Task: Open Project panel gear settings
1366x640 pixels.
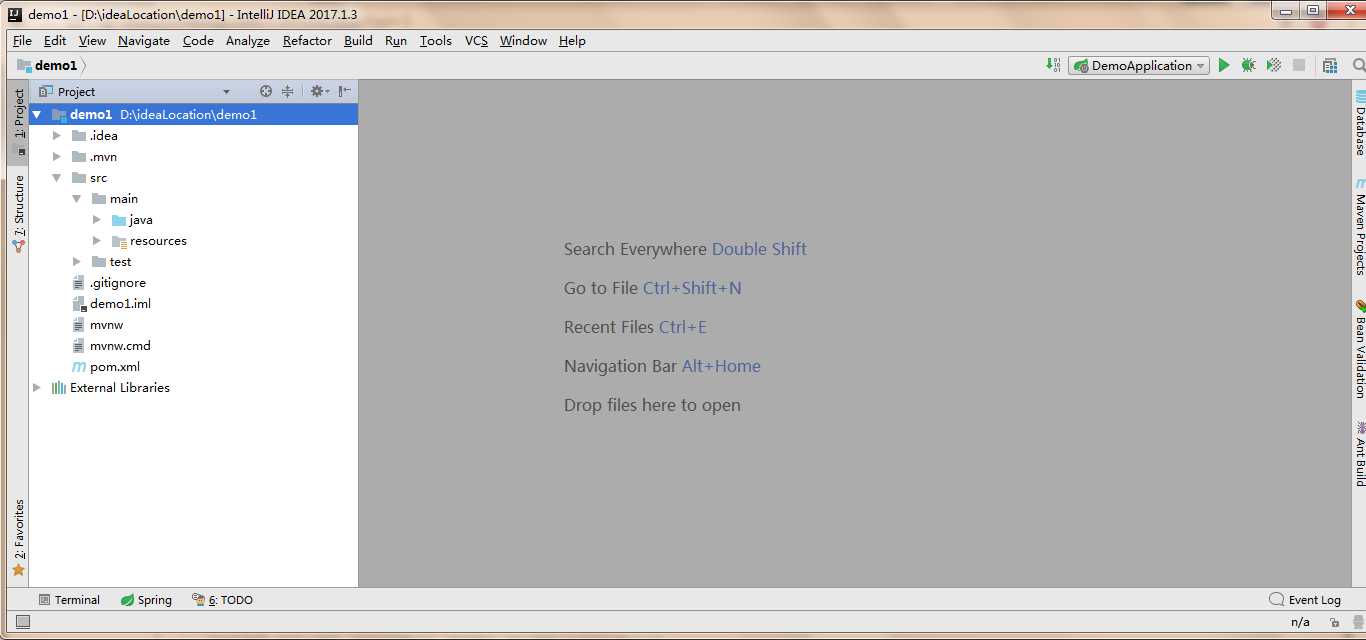Action: (x=319, y=91)
